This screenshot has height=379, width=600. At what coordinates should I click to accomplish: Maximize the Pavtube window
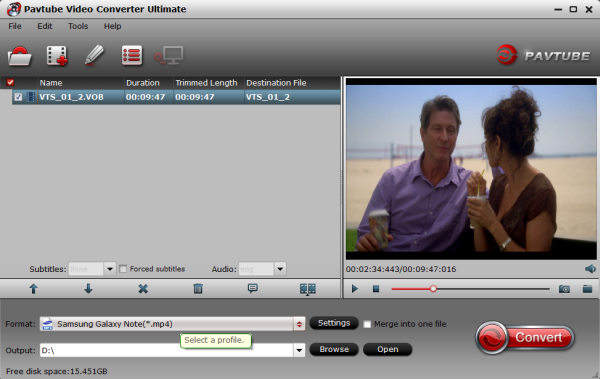573,9
